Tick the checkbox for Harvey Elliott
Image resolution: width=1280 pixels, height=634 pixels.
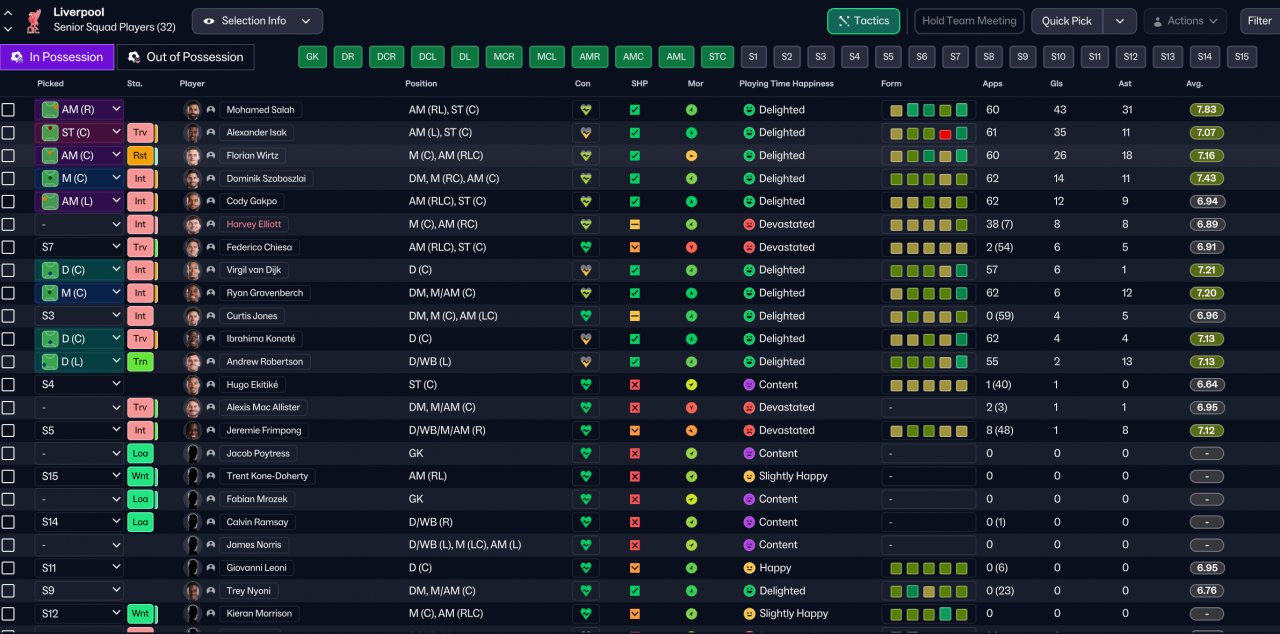point(8,224)
